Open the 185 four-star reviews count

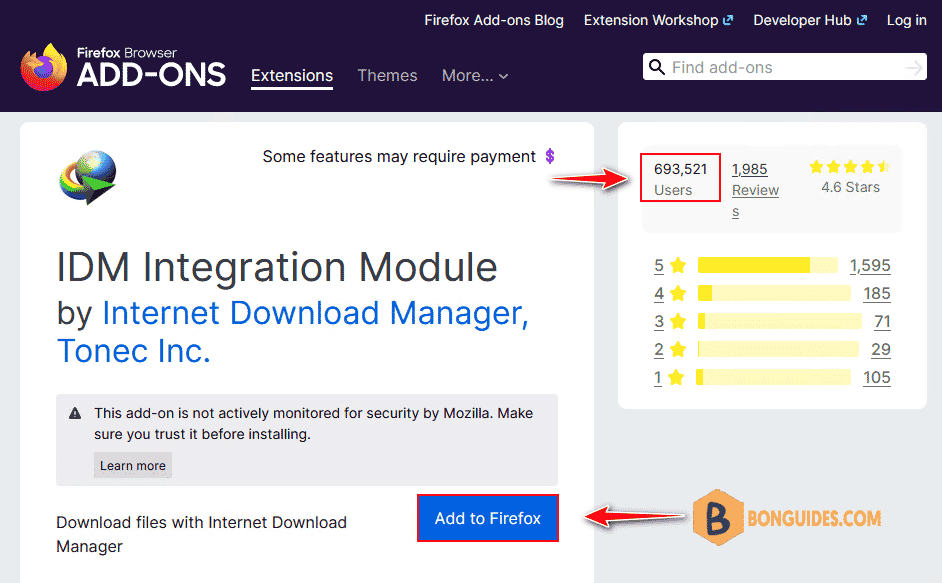877,293
